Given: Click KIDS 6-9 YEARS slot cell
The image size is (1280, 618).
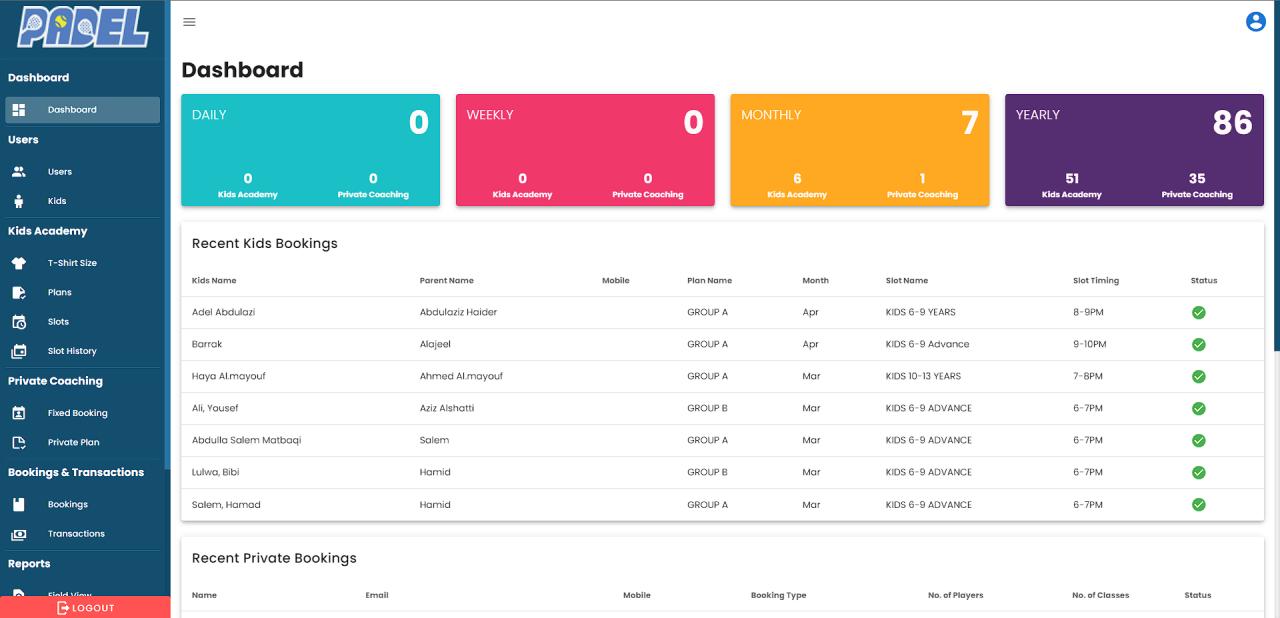Looking at the screenshot, I should (921, 312).
